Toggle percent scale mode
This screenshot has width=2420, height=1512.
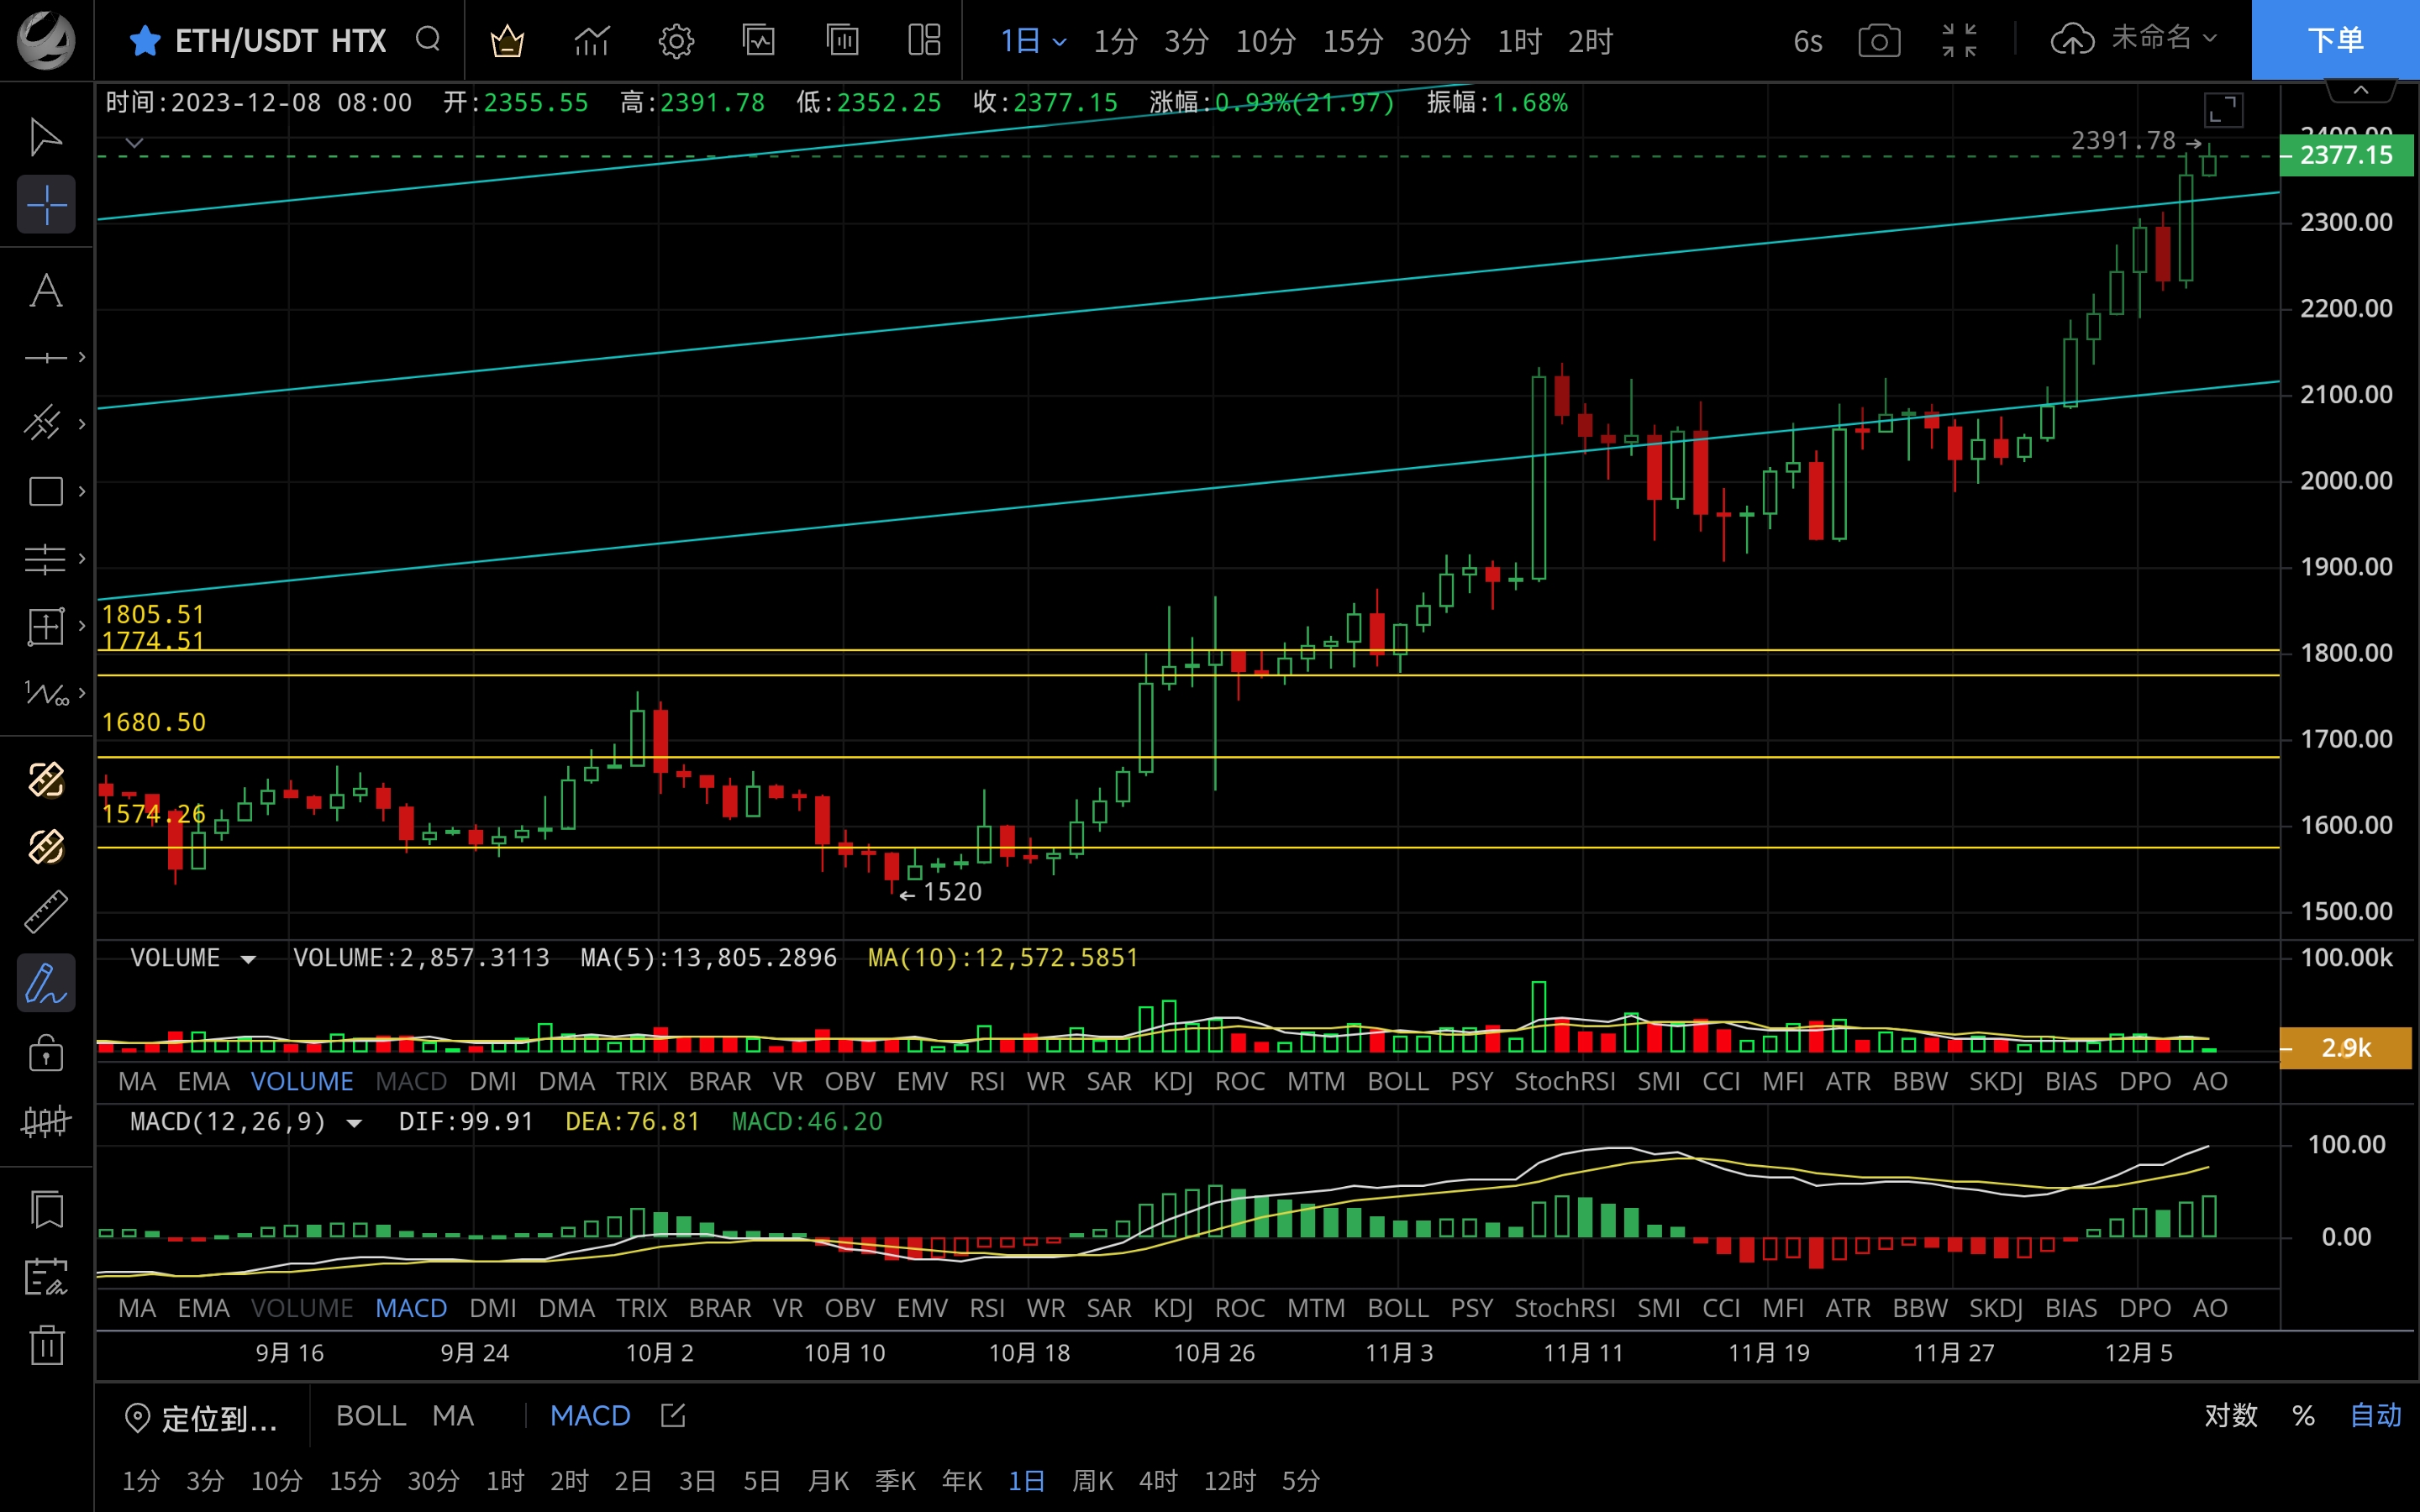point(2303,1415)
